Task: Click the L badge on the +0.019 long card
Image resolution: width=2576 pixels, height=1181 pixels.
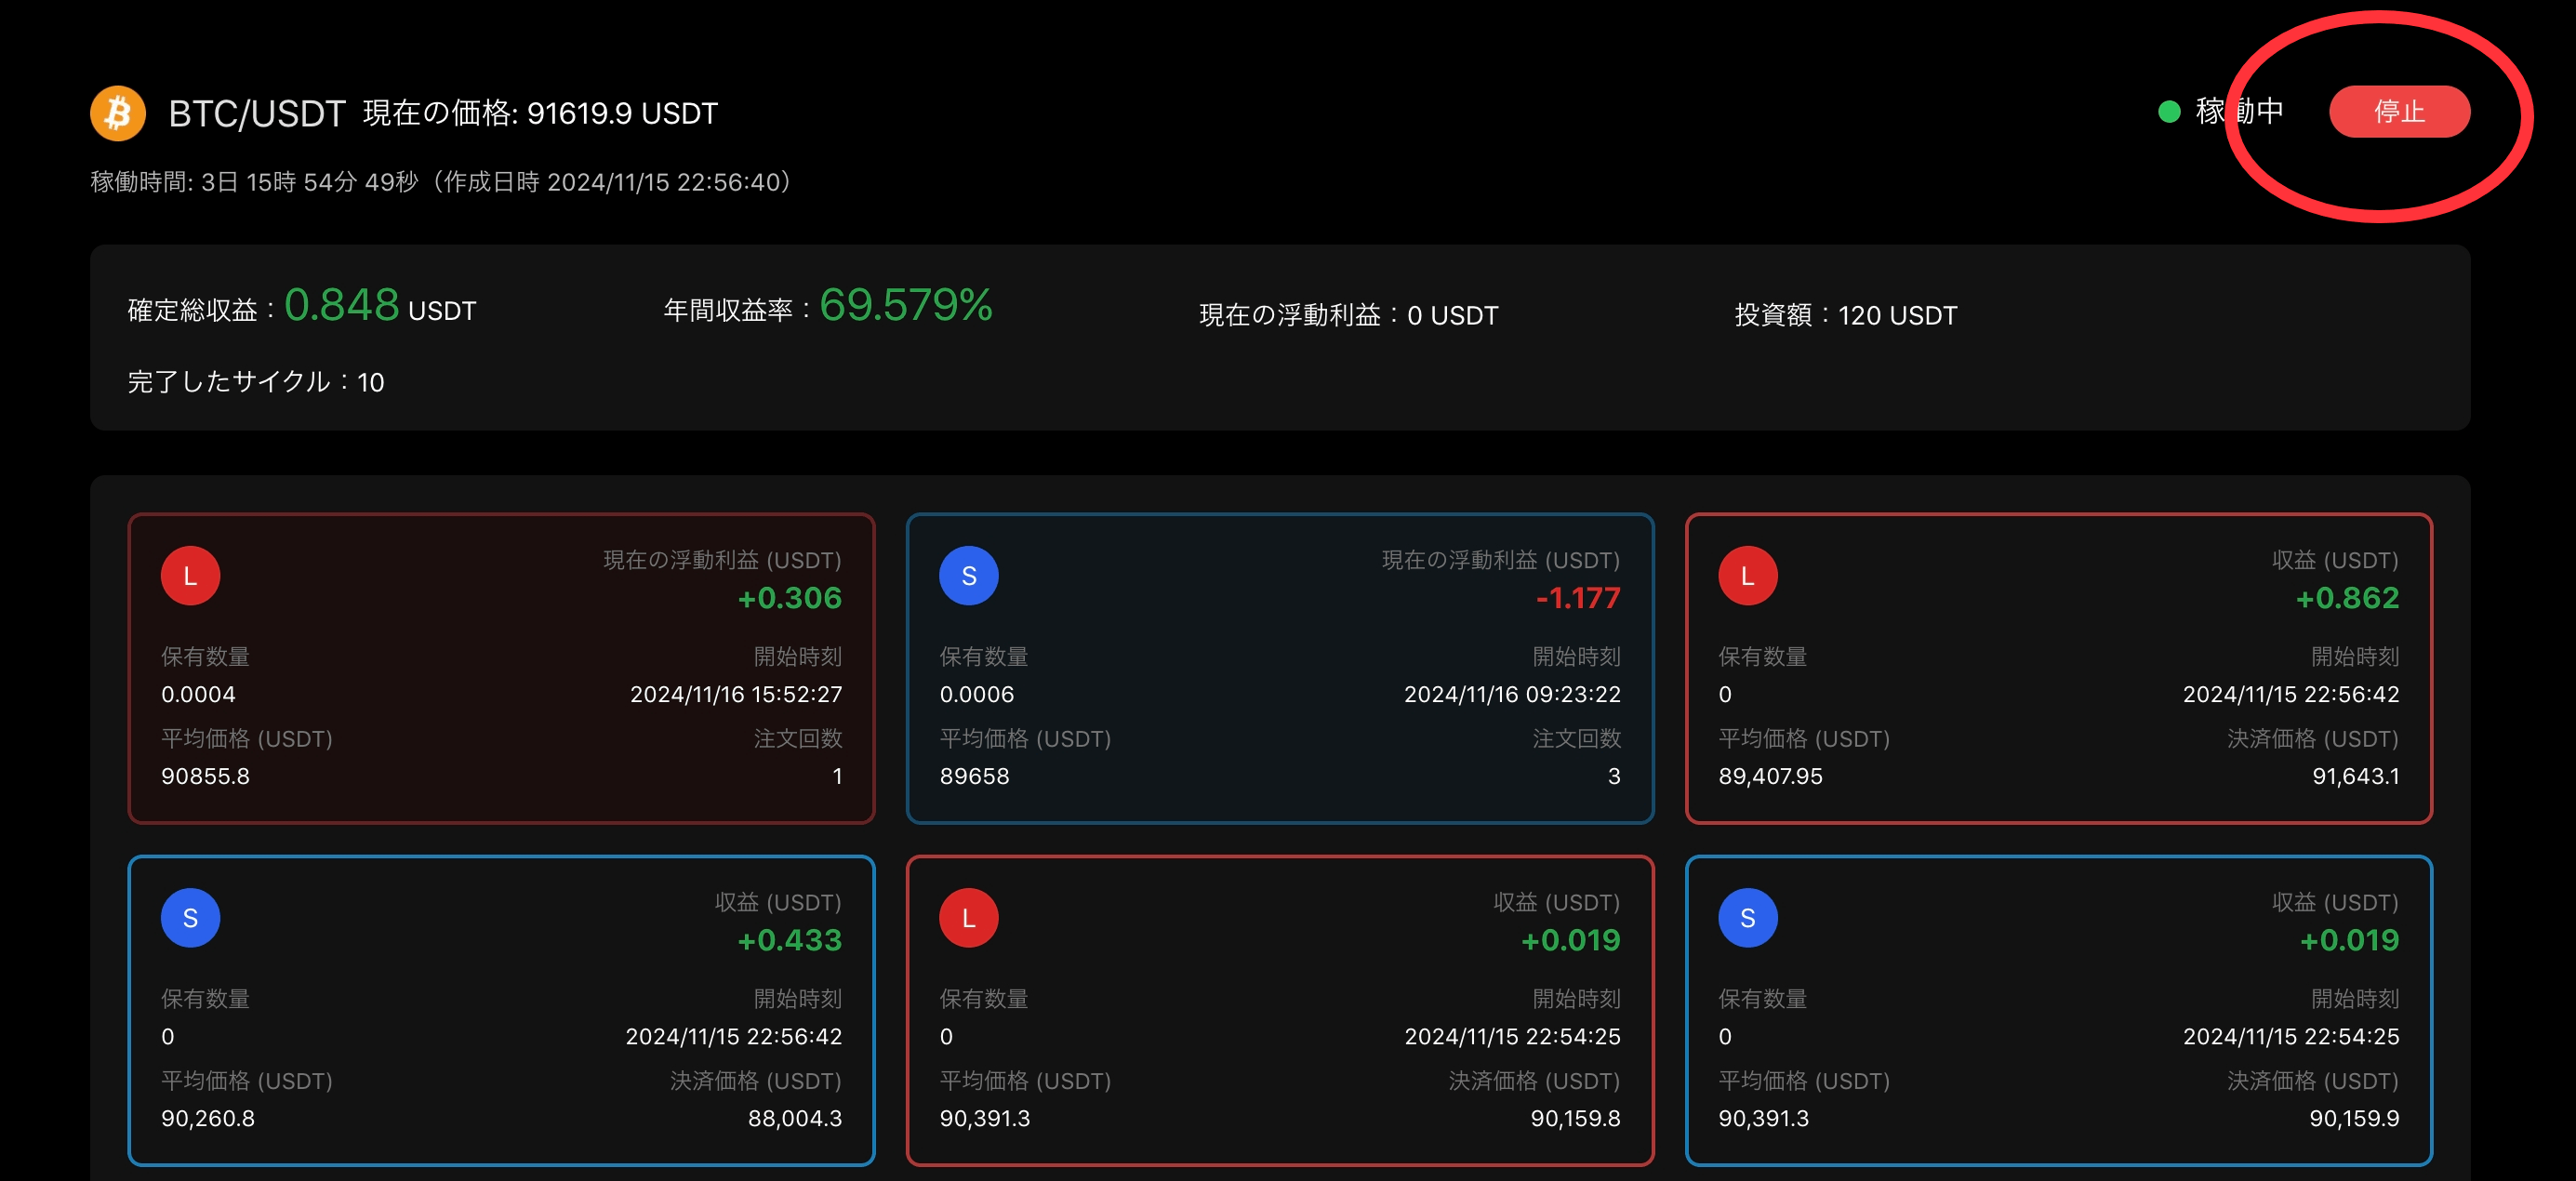Action: [x=968, y=918]
